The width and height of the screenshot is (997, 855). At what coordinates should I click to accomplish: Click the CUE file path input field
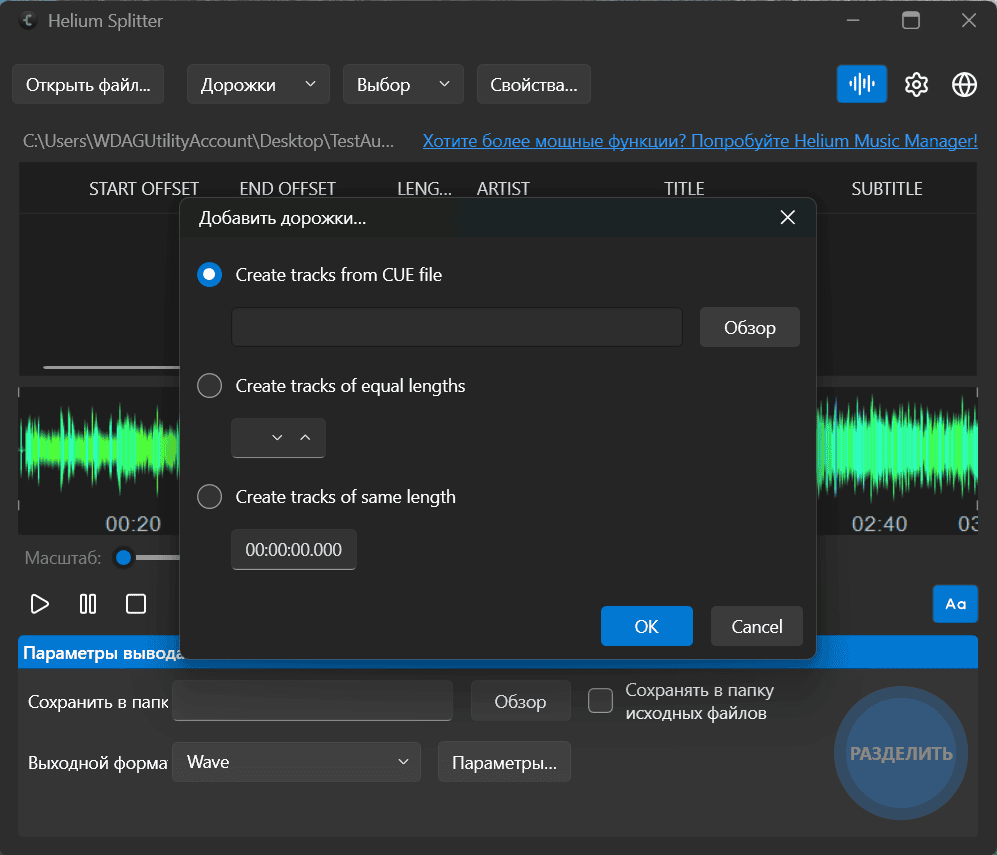tap(457, 327)
